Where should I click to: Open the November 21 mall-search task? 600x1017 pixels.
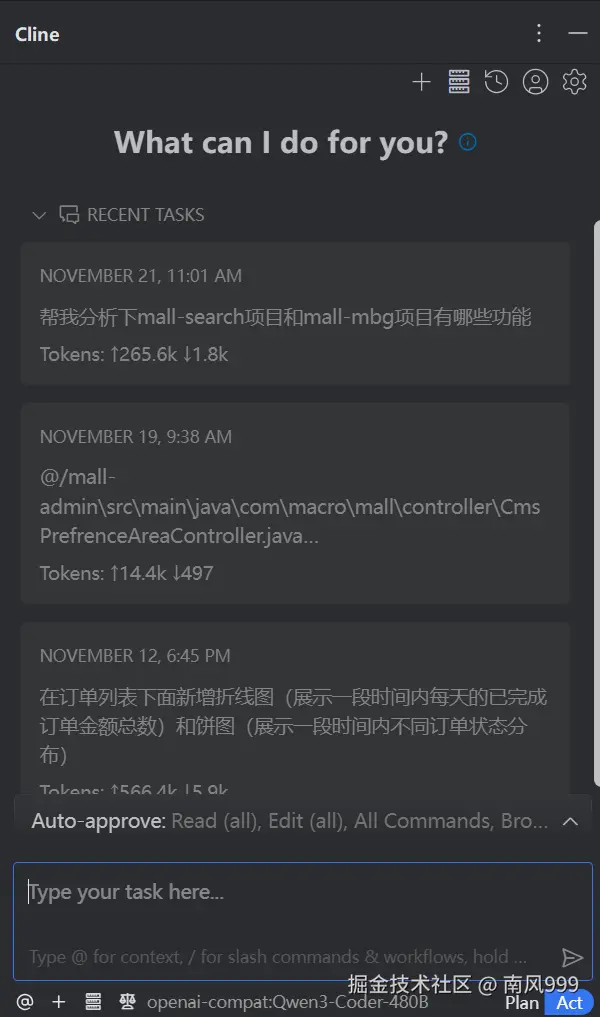coord(295,314)
